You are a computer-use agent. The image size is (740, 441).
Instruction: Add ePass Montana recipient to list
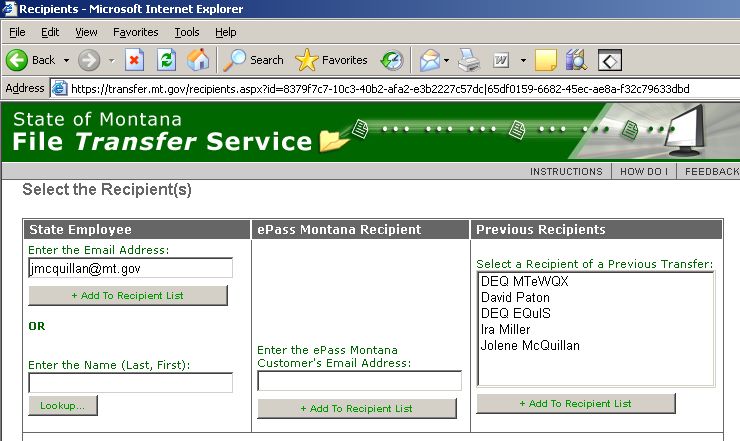tap(357, 408)
